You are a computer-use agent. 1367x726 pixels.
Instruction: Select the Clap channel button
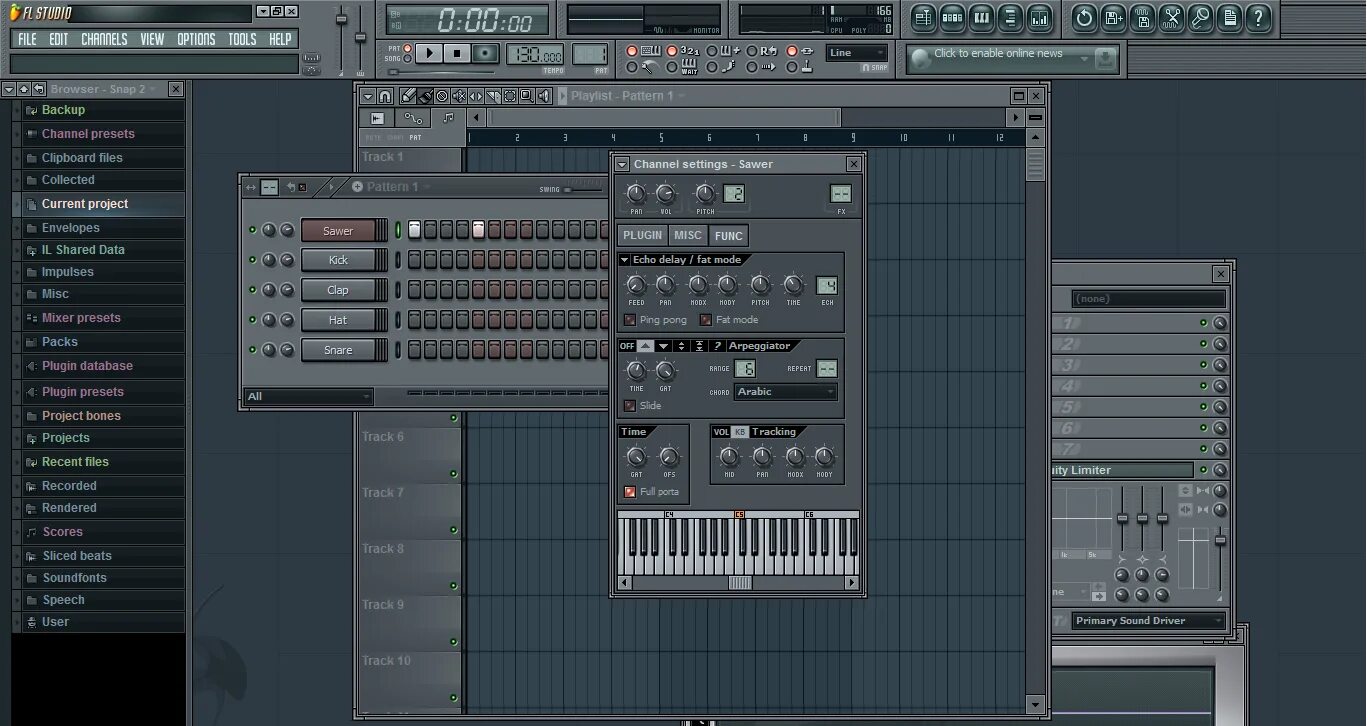coord(338,290)
